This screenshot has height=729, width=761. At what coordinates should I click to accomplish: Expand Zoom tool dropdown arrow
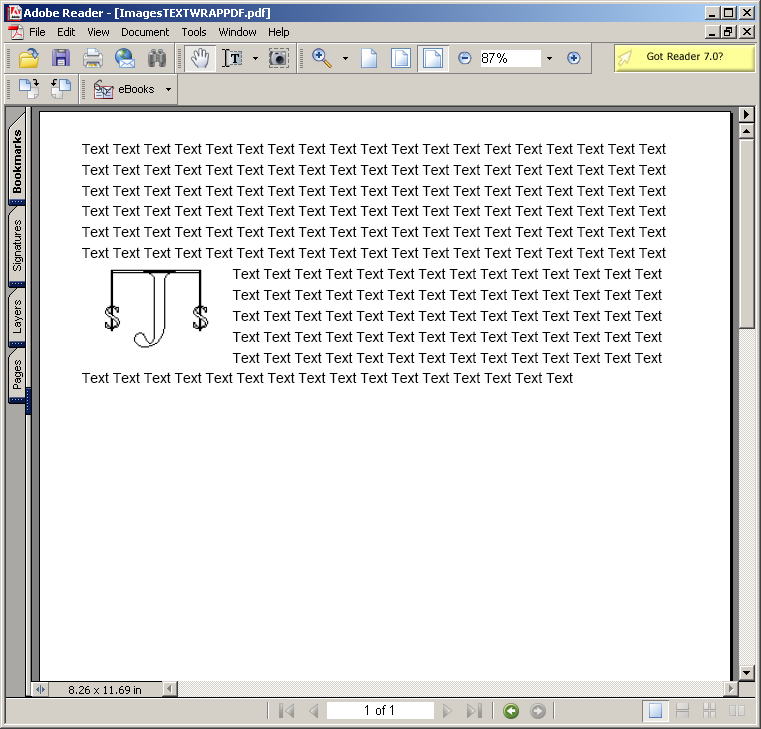[345, 59]
